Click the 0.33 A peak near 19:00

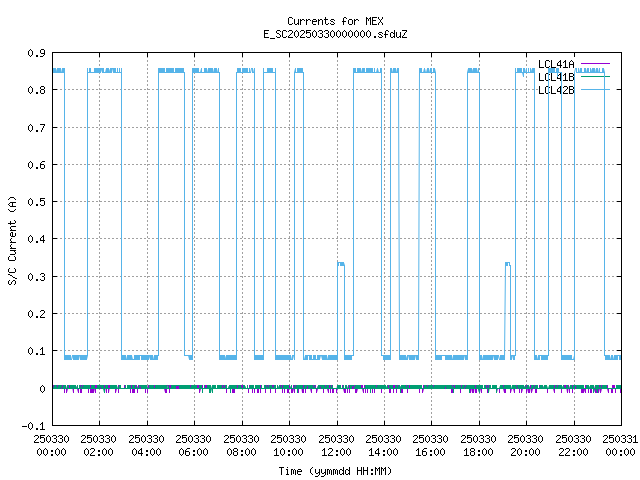click(x=508, y=264)
